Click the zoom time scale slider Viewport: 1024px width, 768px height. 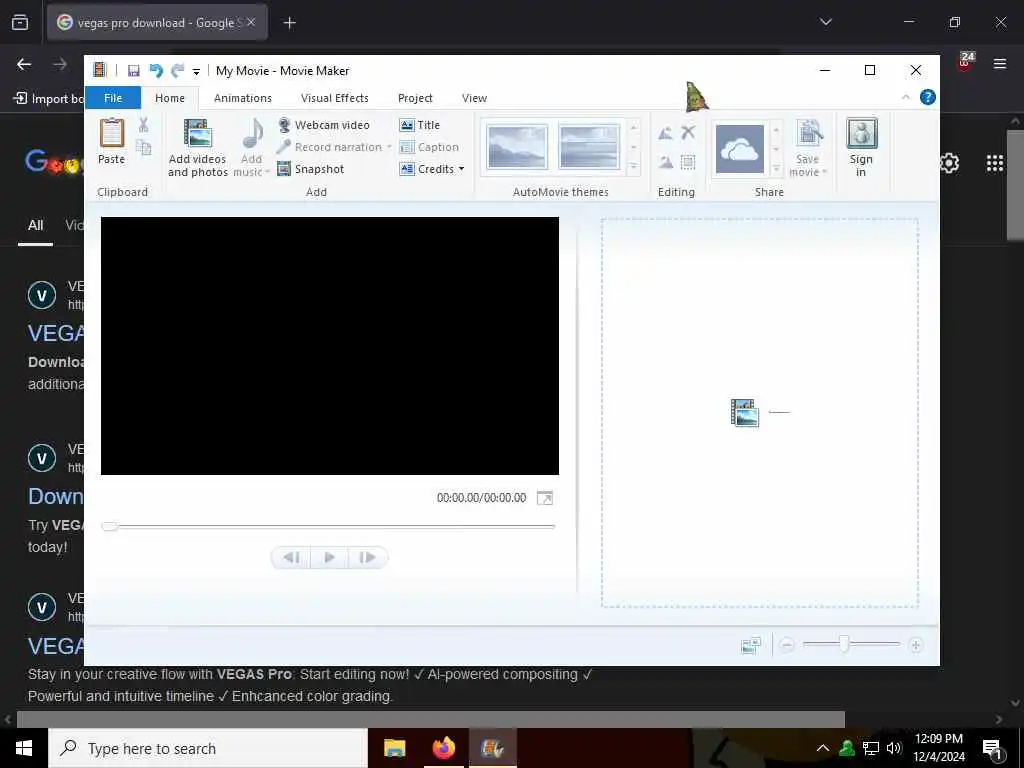[x=844, y=645]
